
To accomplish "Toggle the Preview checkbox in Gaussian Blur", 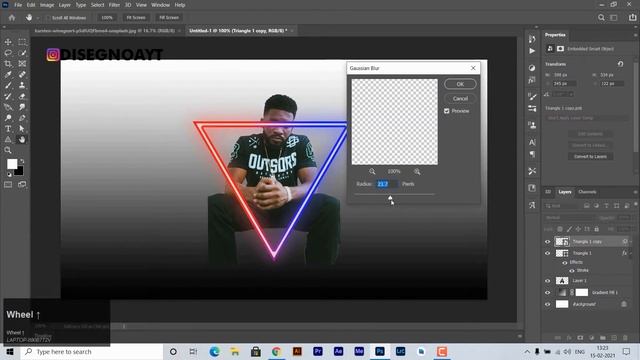I will pos(447,111).
